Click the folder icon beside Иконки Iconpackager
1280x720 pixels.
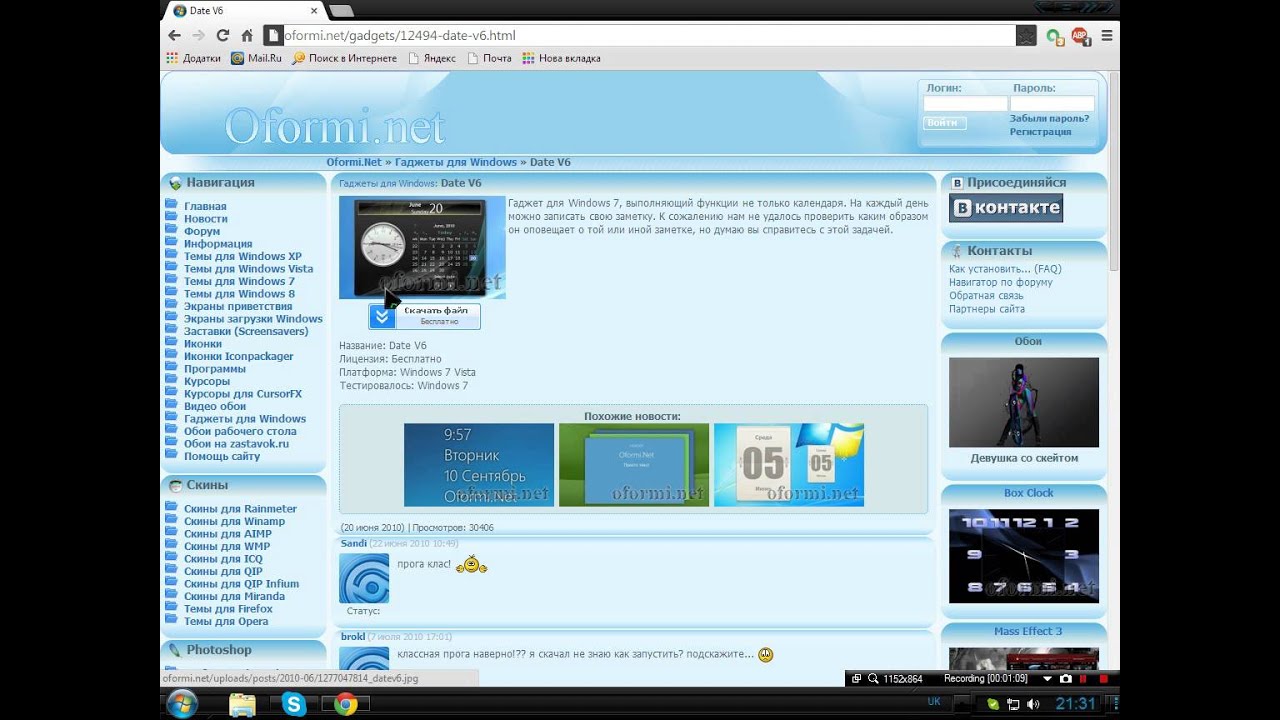171,355
